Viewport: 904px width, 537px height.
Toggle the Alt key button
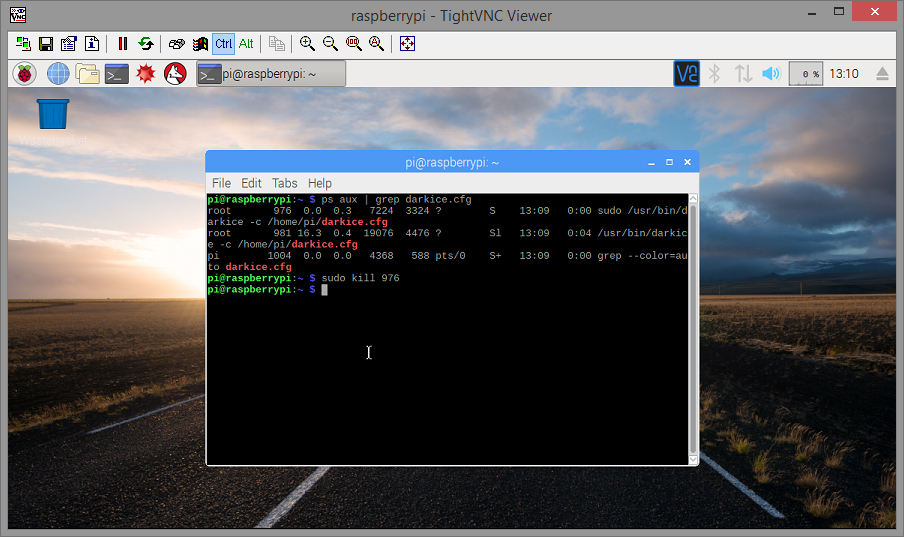[246, 44]
